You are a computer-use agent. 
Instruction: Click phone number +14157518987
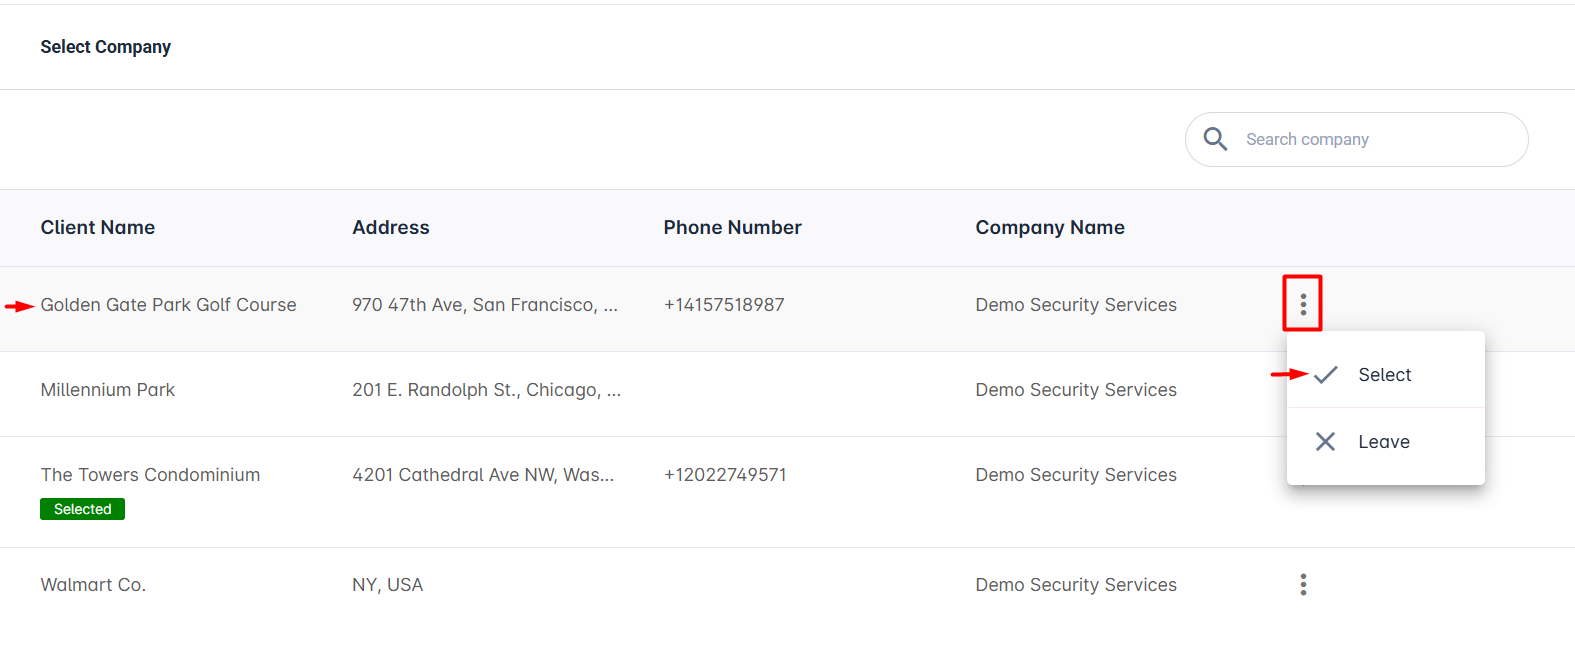click(724, 305)
